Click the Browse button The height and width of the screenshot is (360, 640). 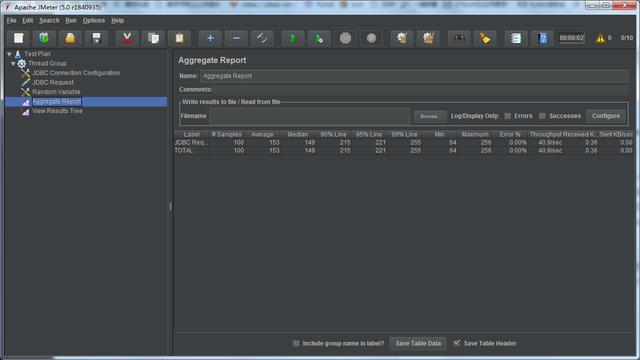tap(429, 116)
